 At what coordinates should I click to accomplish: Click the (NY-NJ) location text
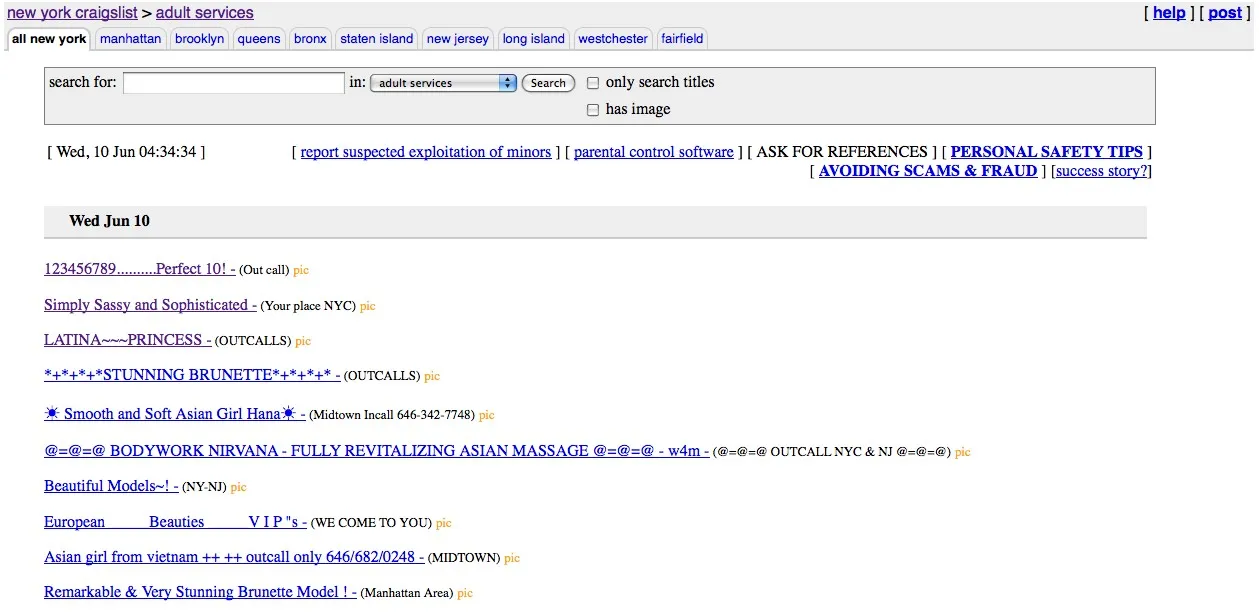pyautogui.click(x=205, y=487)
